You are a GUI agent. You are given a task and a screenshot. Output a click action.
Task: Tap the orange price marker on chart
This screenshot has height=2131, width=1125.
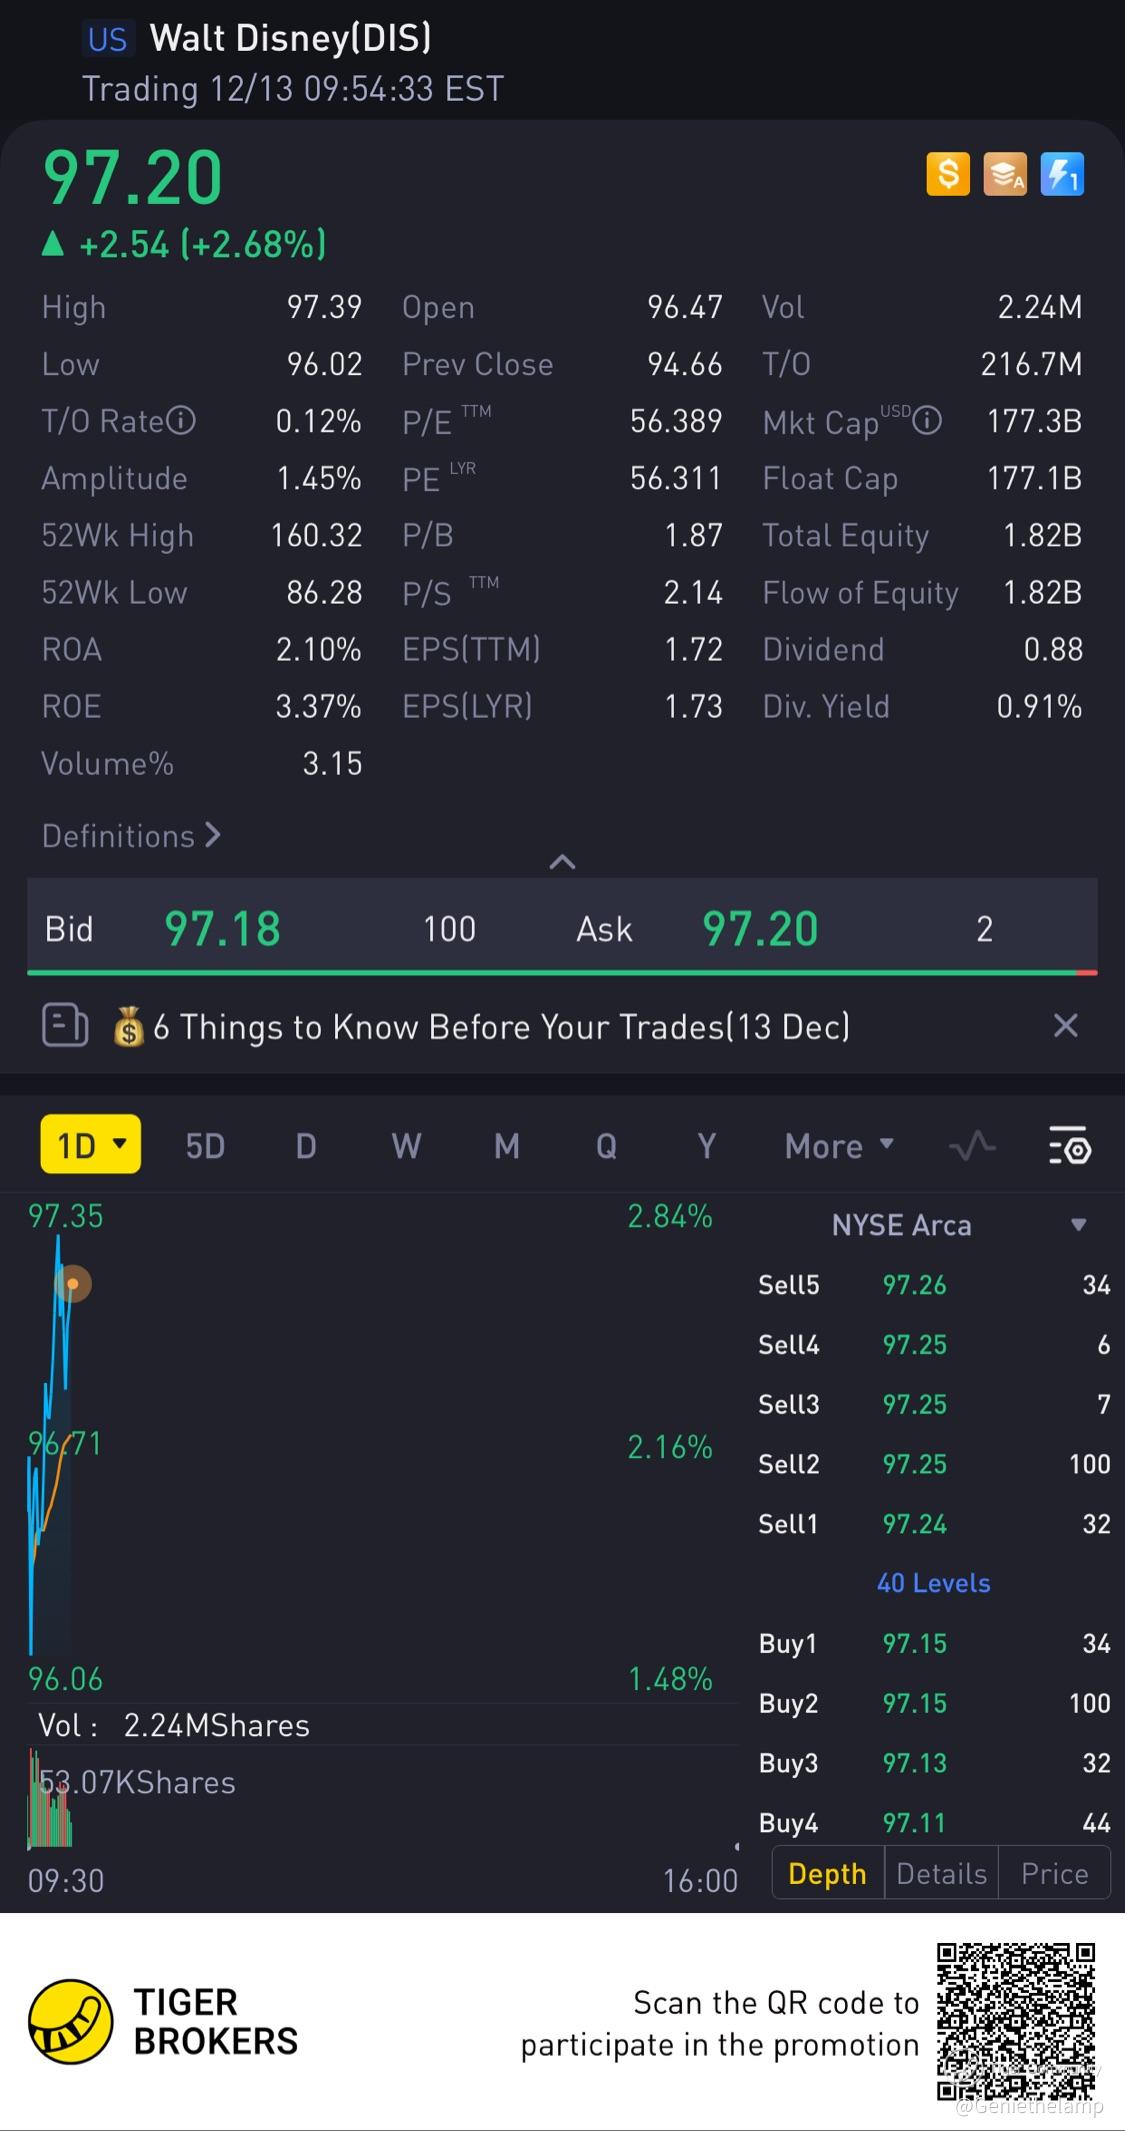72,1283
